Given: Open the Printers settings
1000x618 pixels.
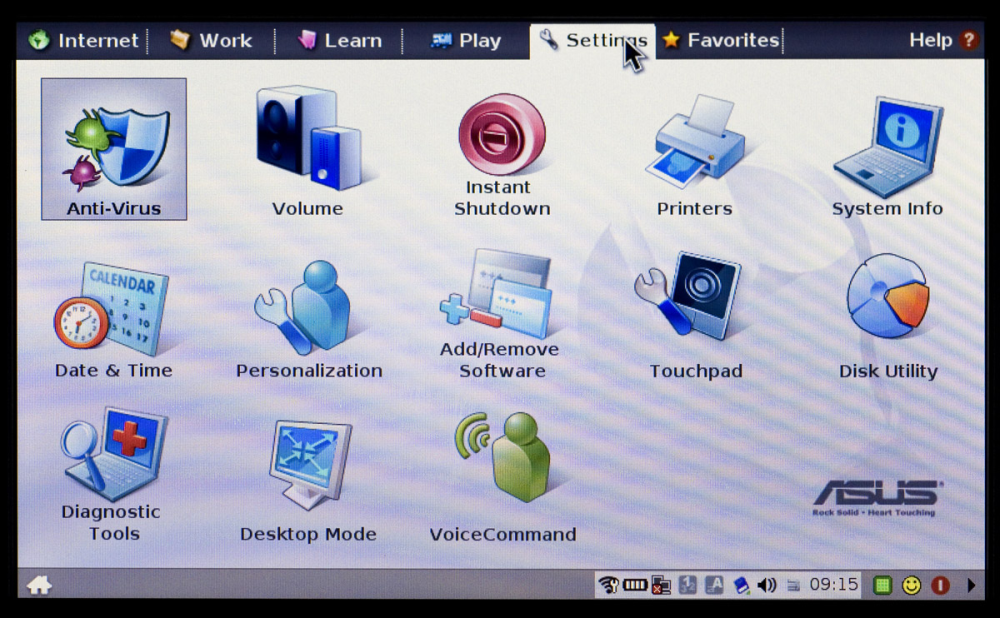Looking at the screenshot, I should click(695, 154).
